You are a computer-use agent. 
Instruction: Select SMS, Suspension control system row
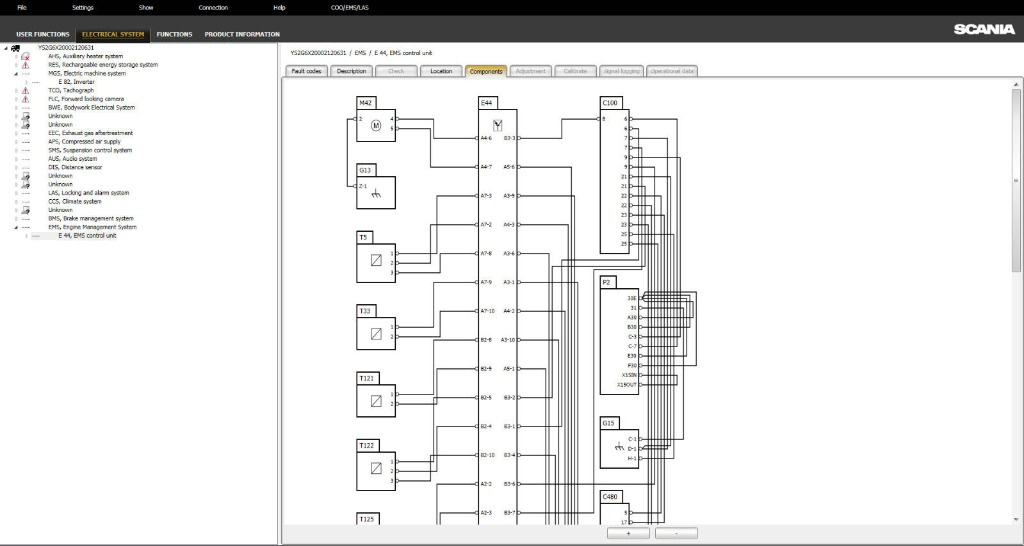90,150
